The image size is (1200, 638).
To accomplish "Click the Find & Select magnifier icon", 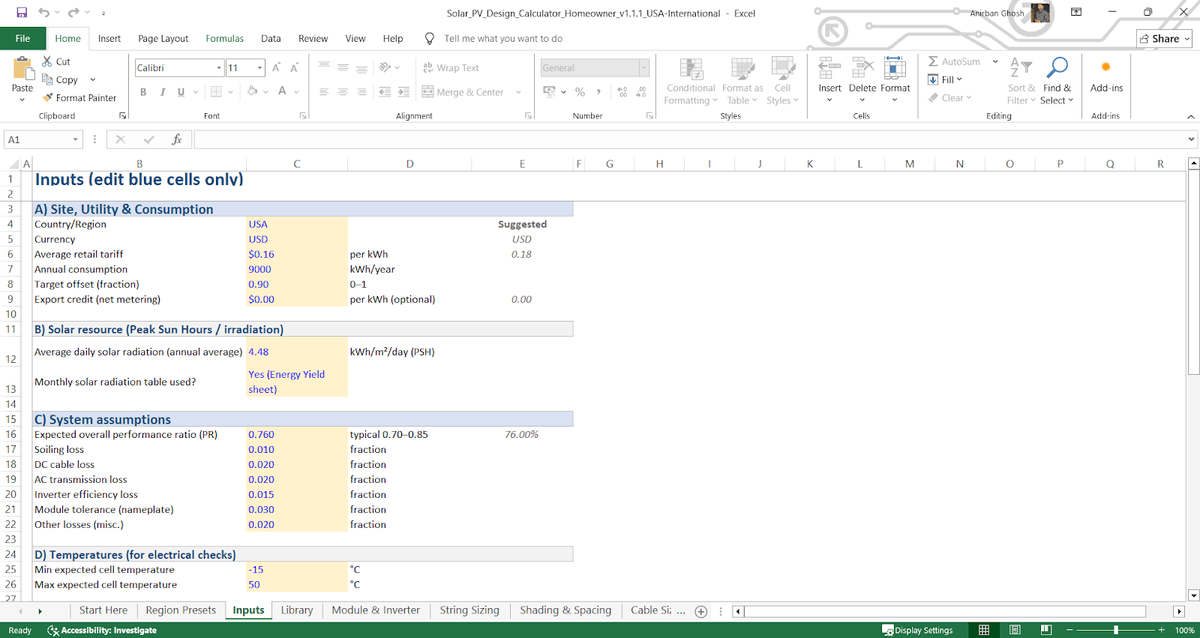I will coord(1057,68).
